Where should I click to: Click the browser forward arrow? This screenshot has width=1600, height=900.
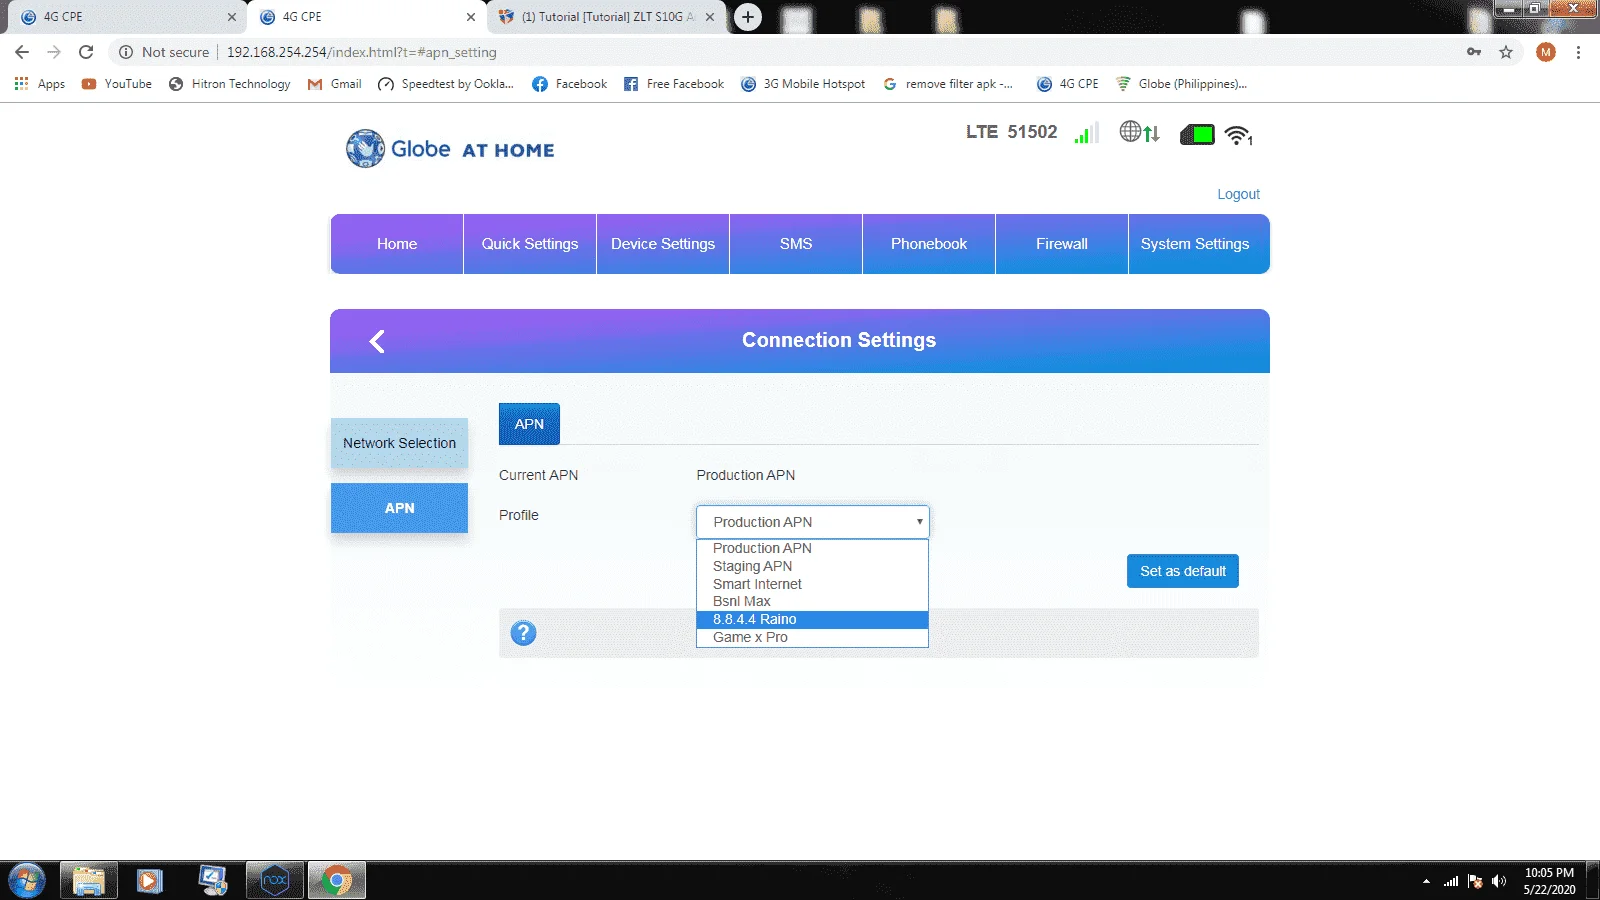coord(54,52)
